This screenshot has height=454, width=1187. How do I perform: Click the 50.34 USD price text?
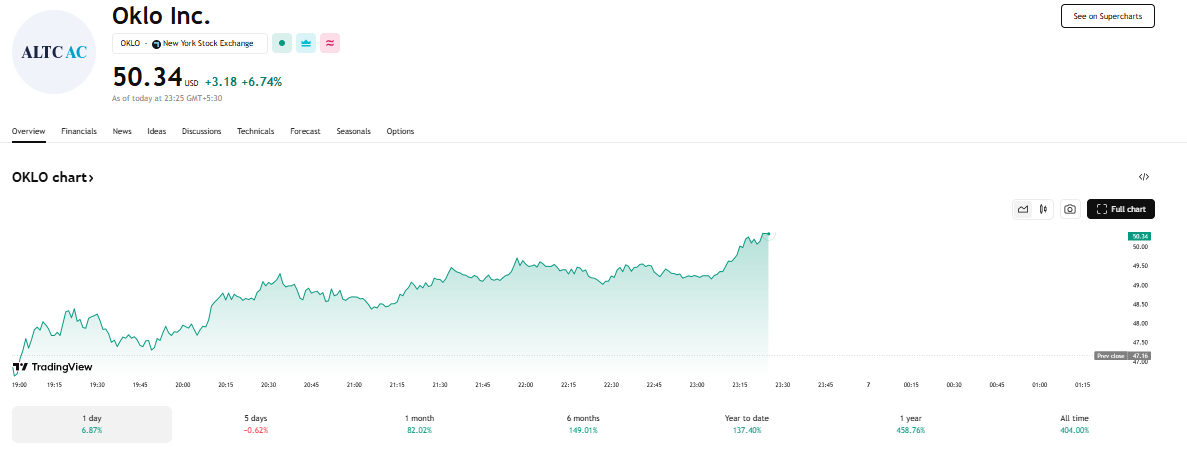click(x=155, y=78)
